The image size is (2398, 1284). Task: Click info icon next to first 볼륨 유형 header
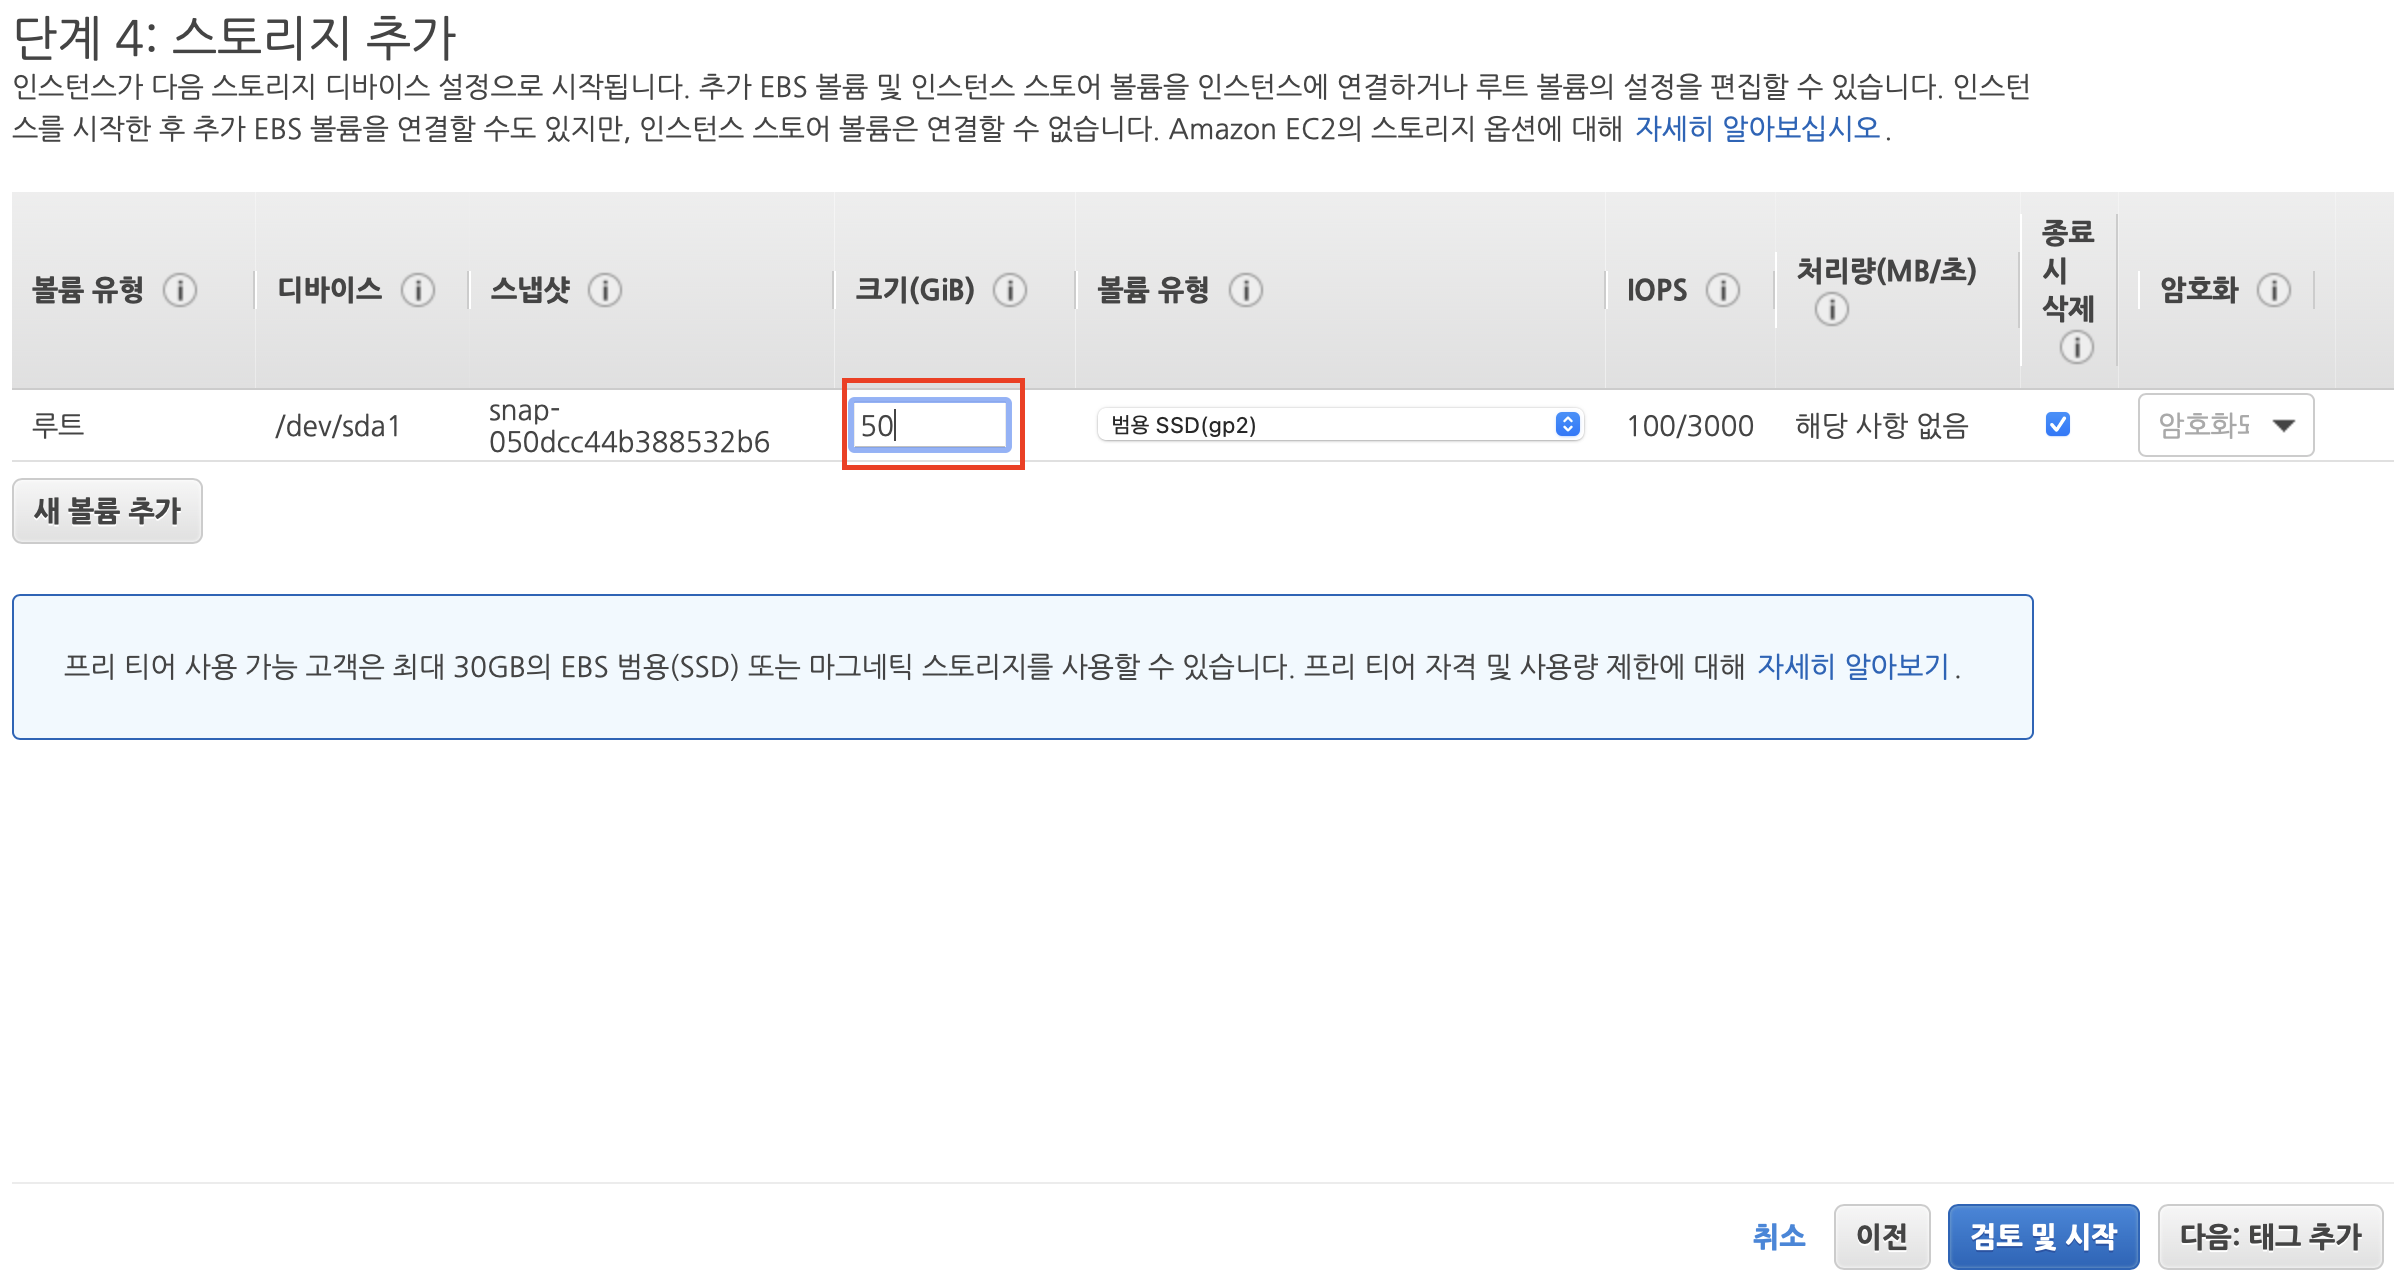point(180,290)
